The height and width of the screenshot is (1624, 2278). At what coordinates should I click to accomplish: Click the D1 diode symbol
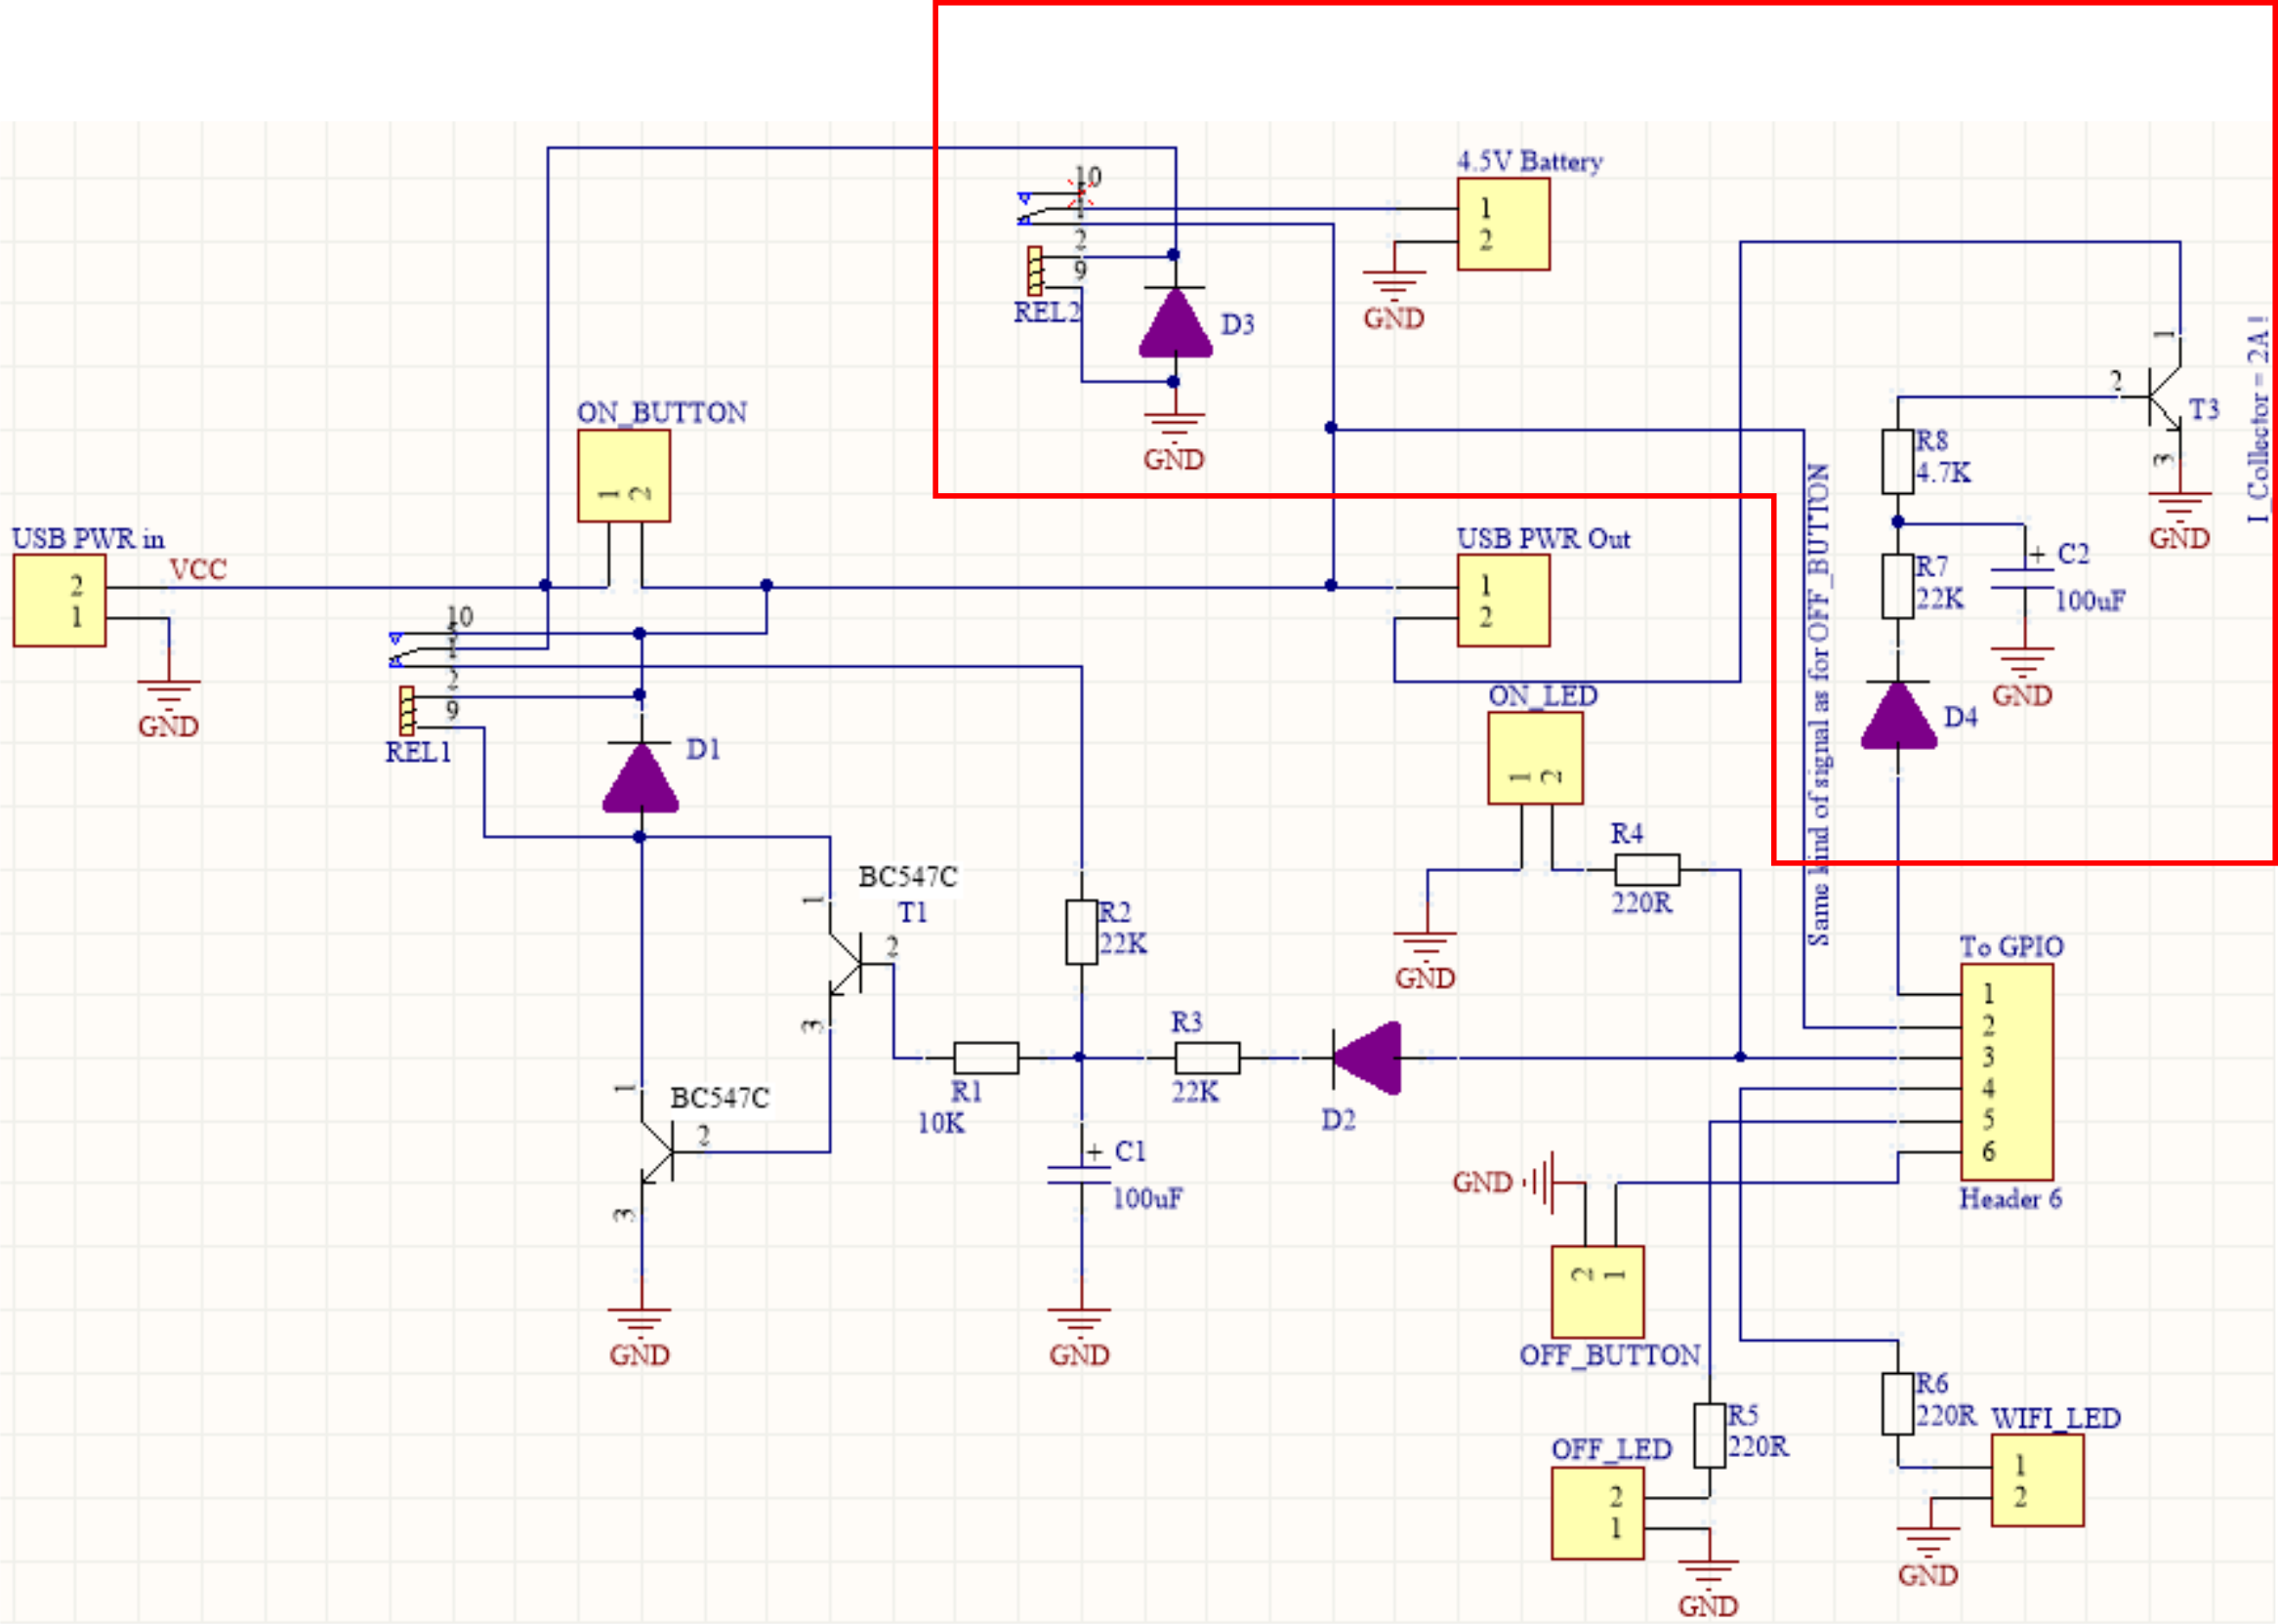pyautogui.click(x=640, y=777)
